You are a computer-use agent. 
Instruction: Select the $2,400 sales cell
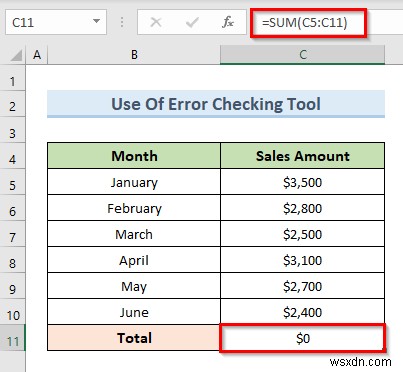303,312
